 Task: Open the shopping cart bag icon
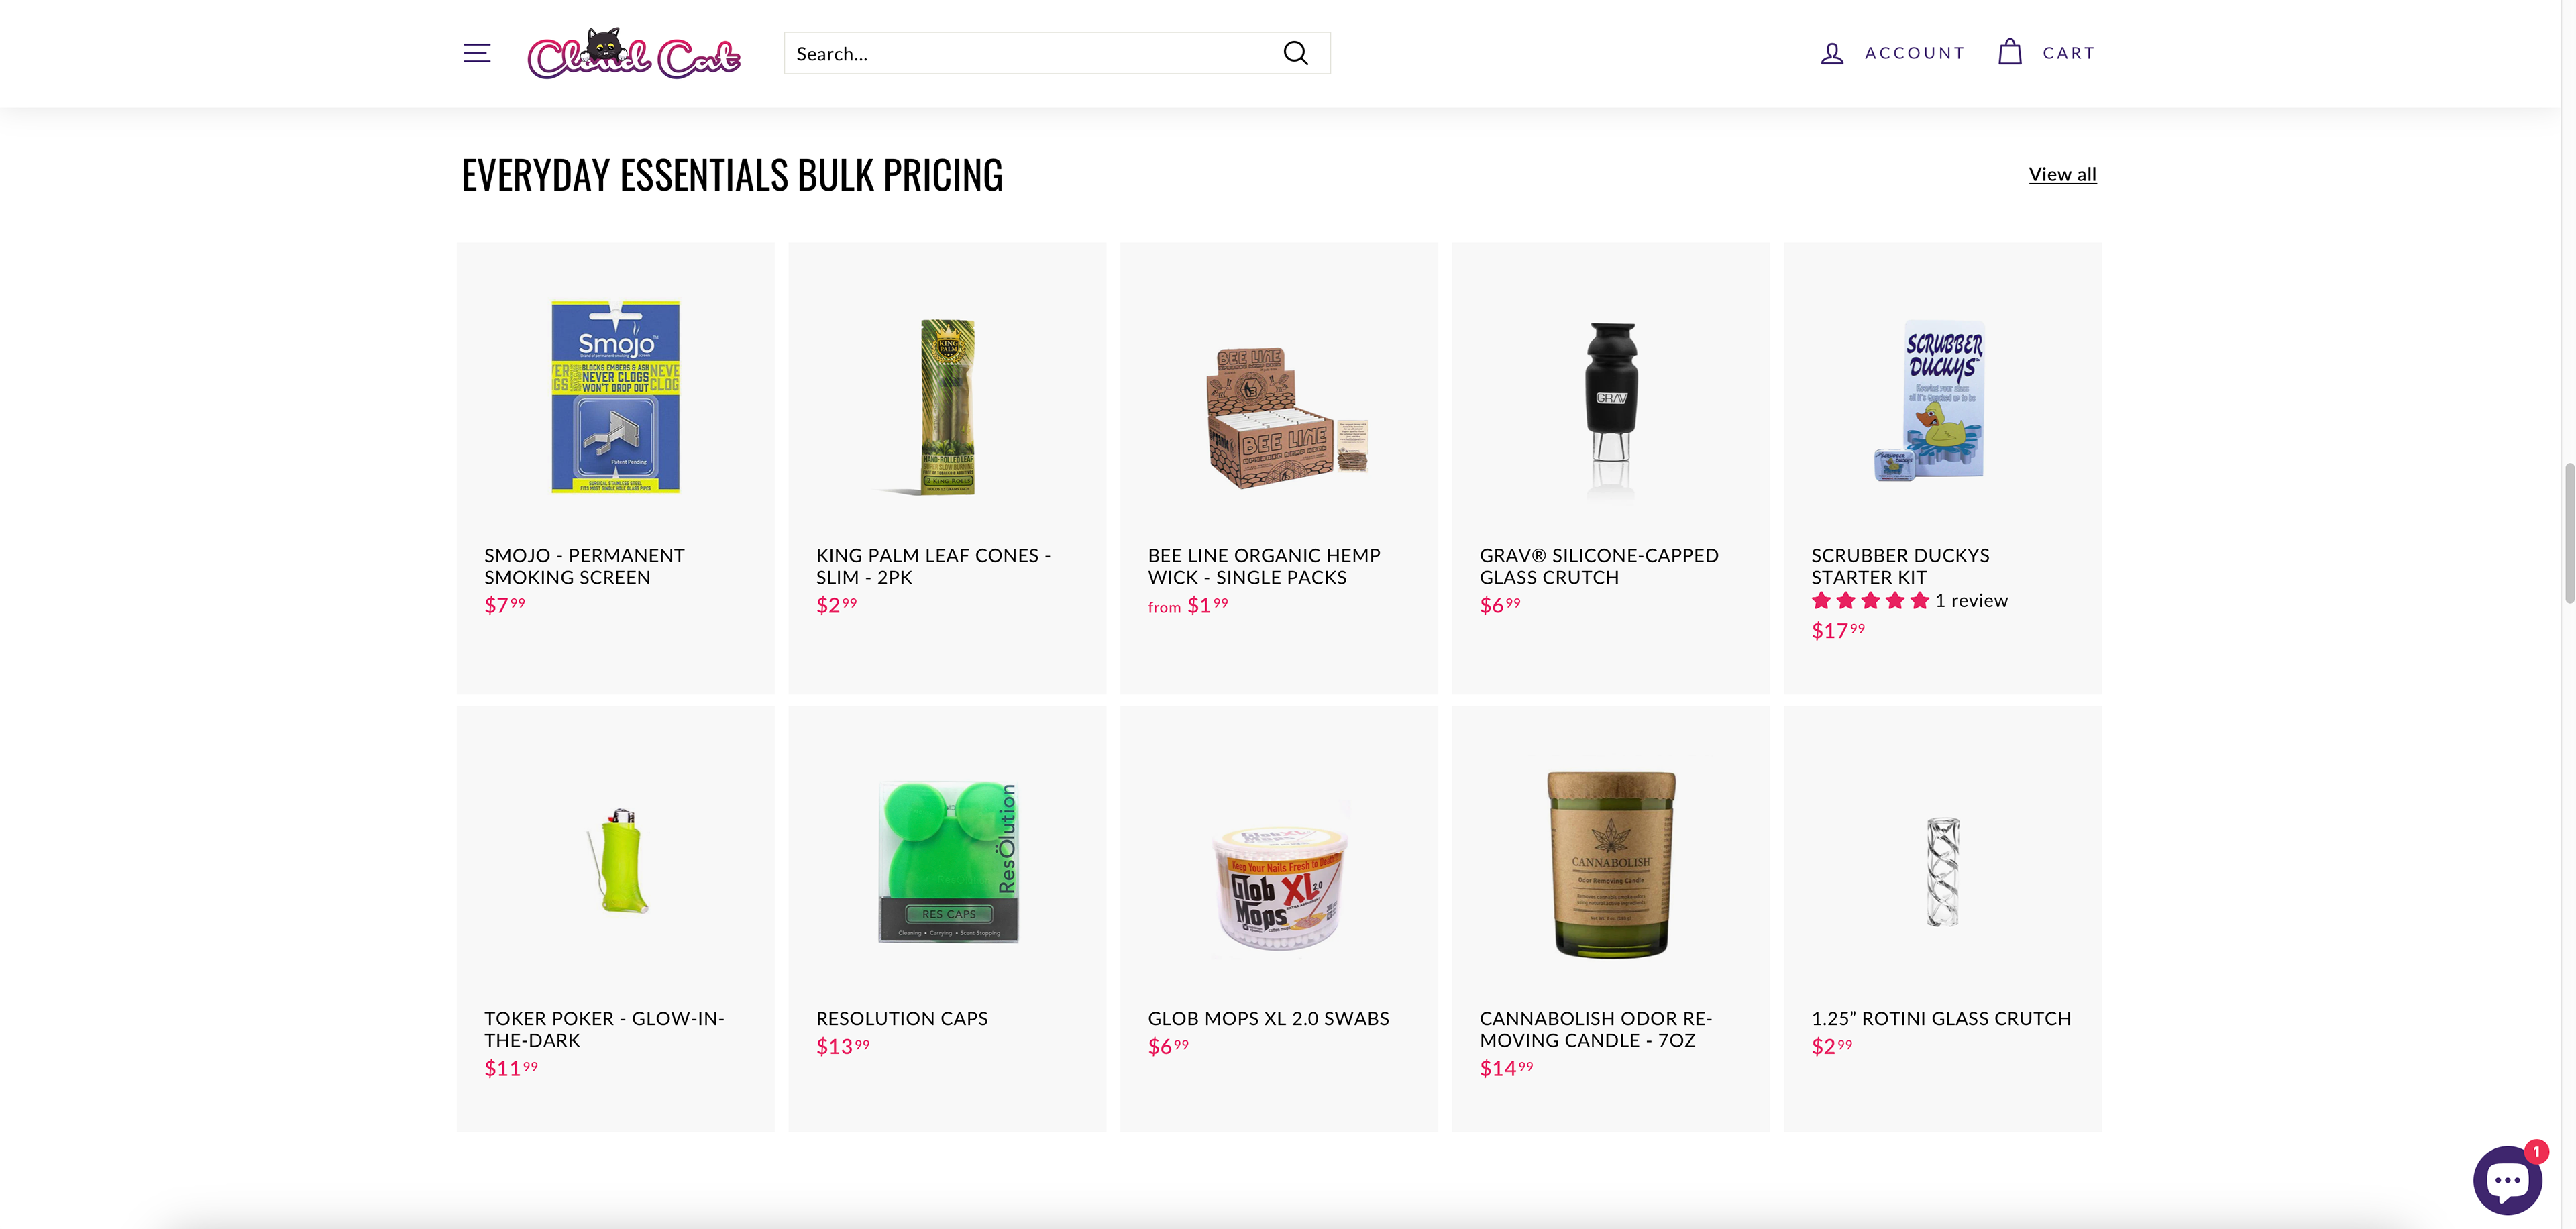pos(2009,52)
